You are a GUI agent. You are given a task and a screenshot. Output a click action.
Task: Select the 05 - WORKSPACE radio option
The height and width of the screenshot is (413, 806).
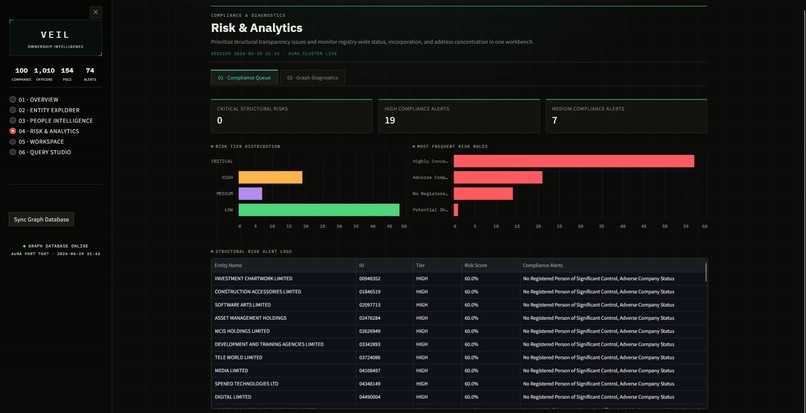[37, 142]
